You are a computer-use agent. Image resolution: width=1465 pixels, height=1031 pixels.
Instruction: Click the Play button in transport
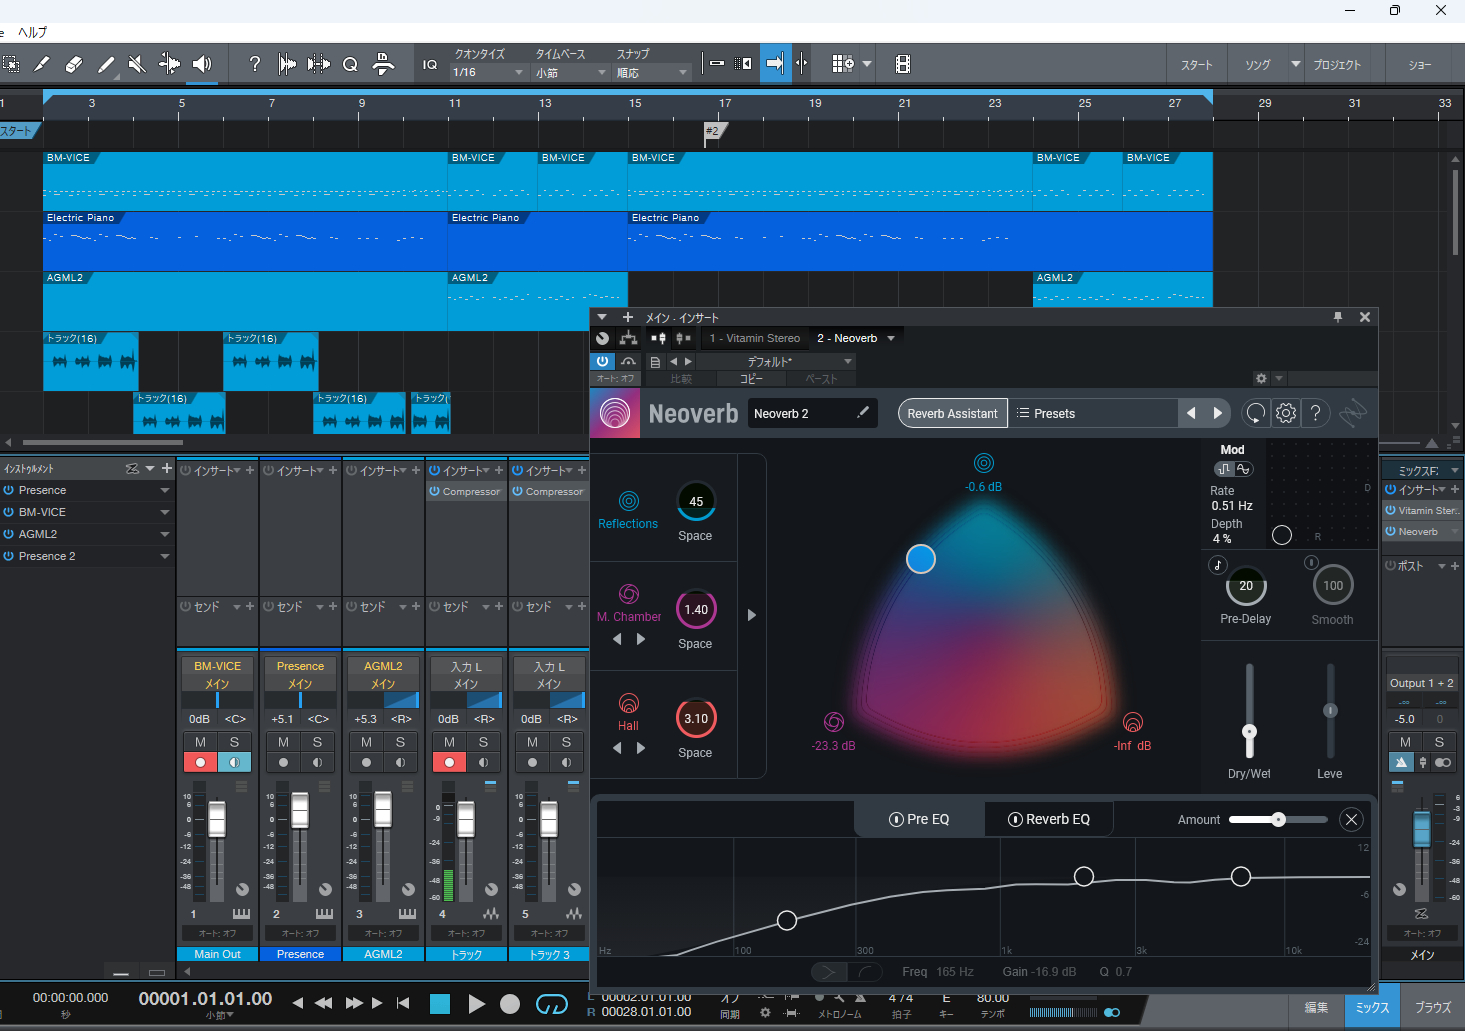pyautogui.click(x=476, y=1004)
